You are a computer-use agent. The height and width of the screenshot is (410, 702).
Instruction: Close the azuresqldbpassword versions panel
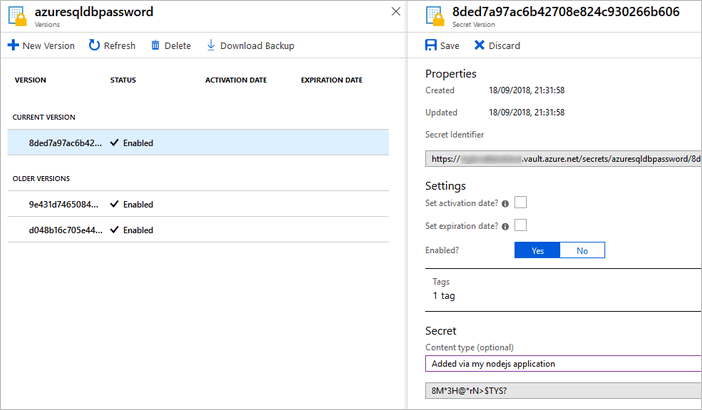395,12
